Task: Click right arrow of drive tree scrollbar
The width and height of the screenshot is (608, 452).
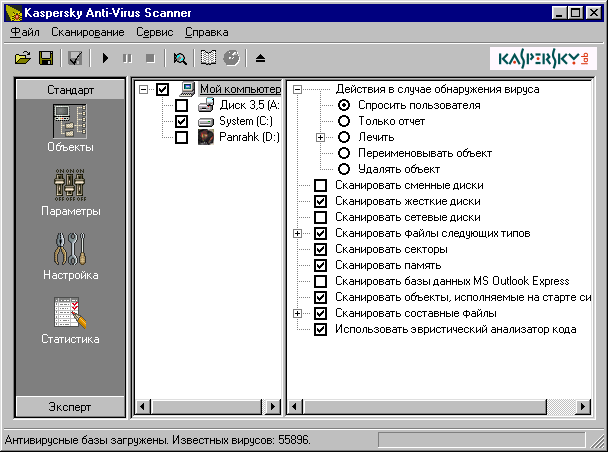Action: [273, 407]
